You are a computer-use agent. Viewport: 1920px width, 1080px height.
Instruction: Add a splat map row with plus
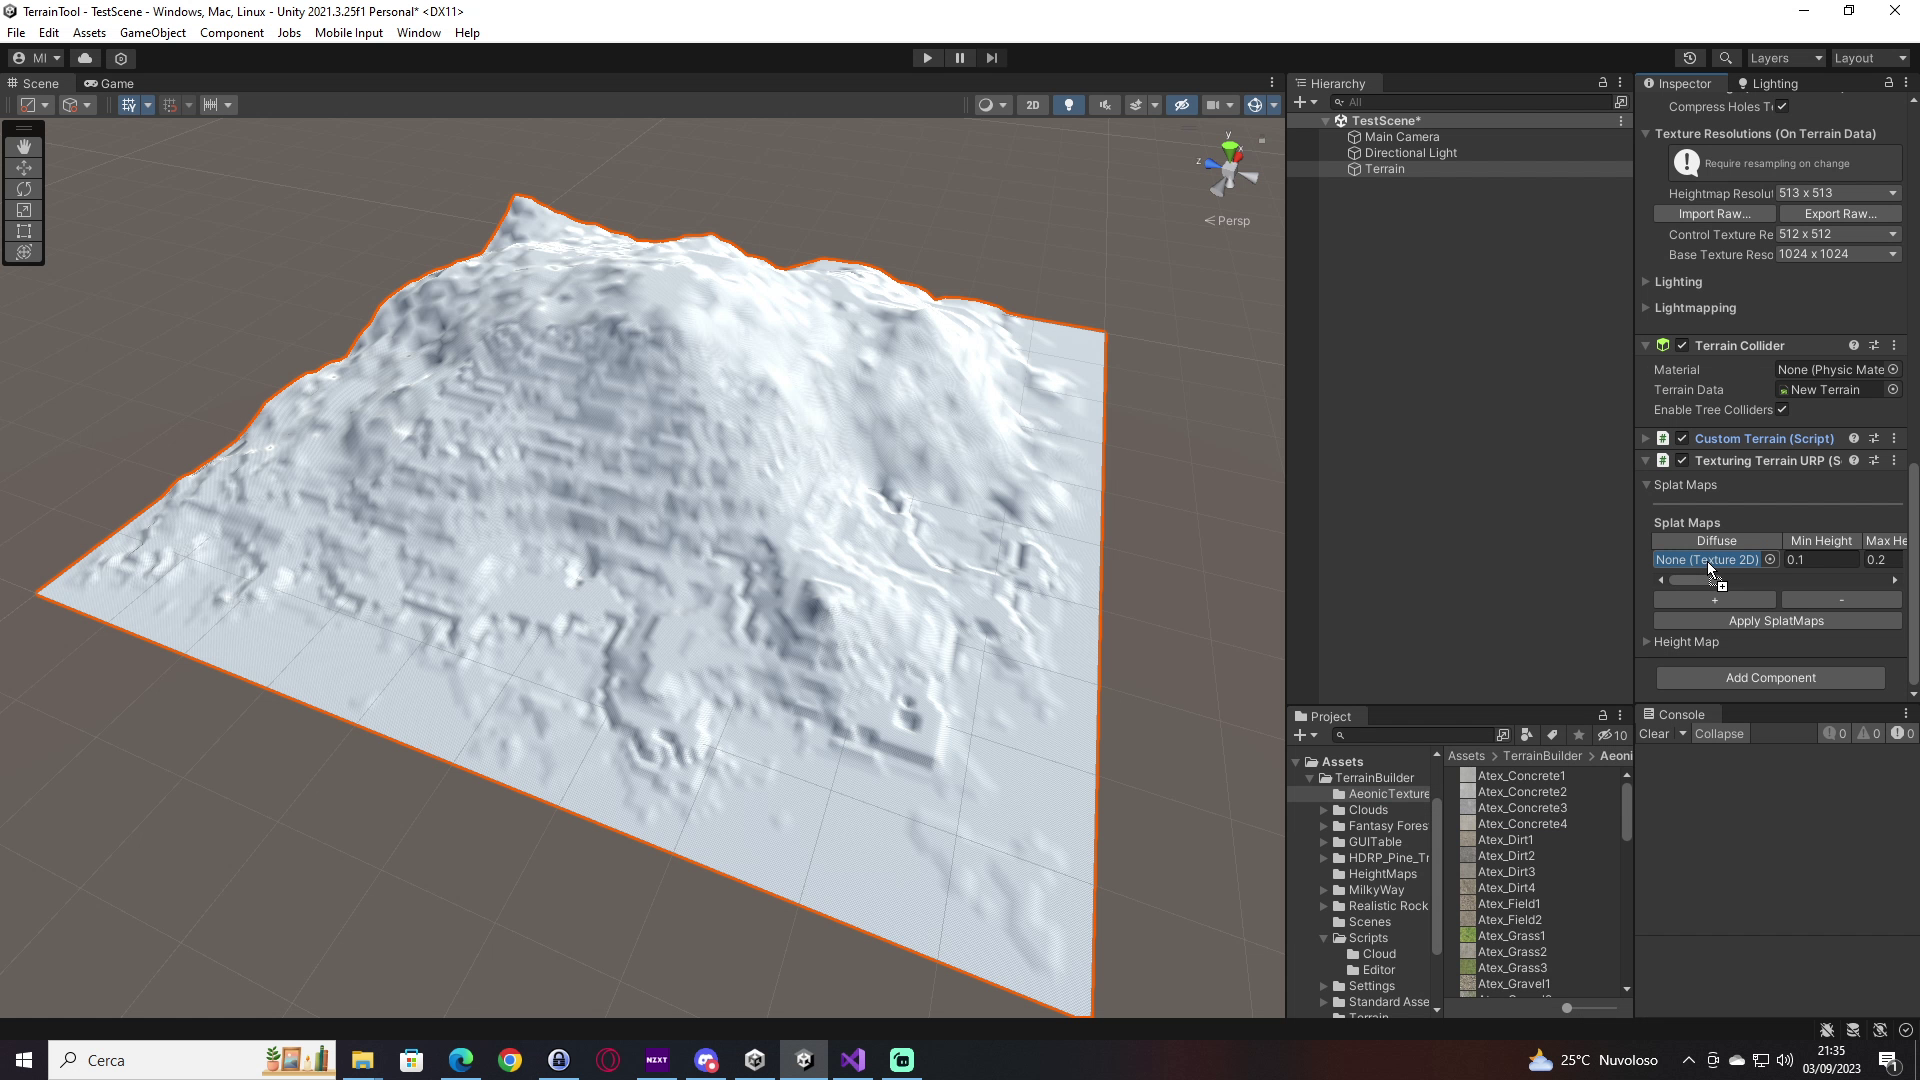tap(1714, 600)
